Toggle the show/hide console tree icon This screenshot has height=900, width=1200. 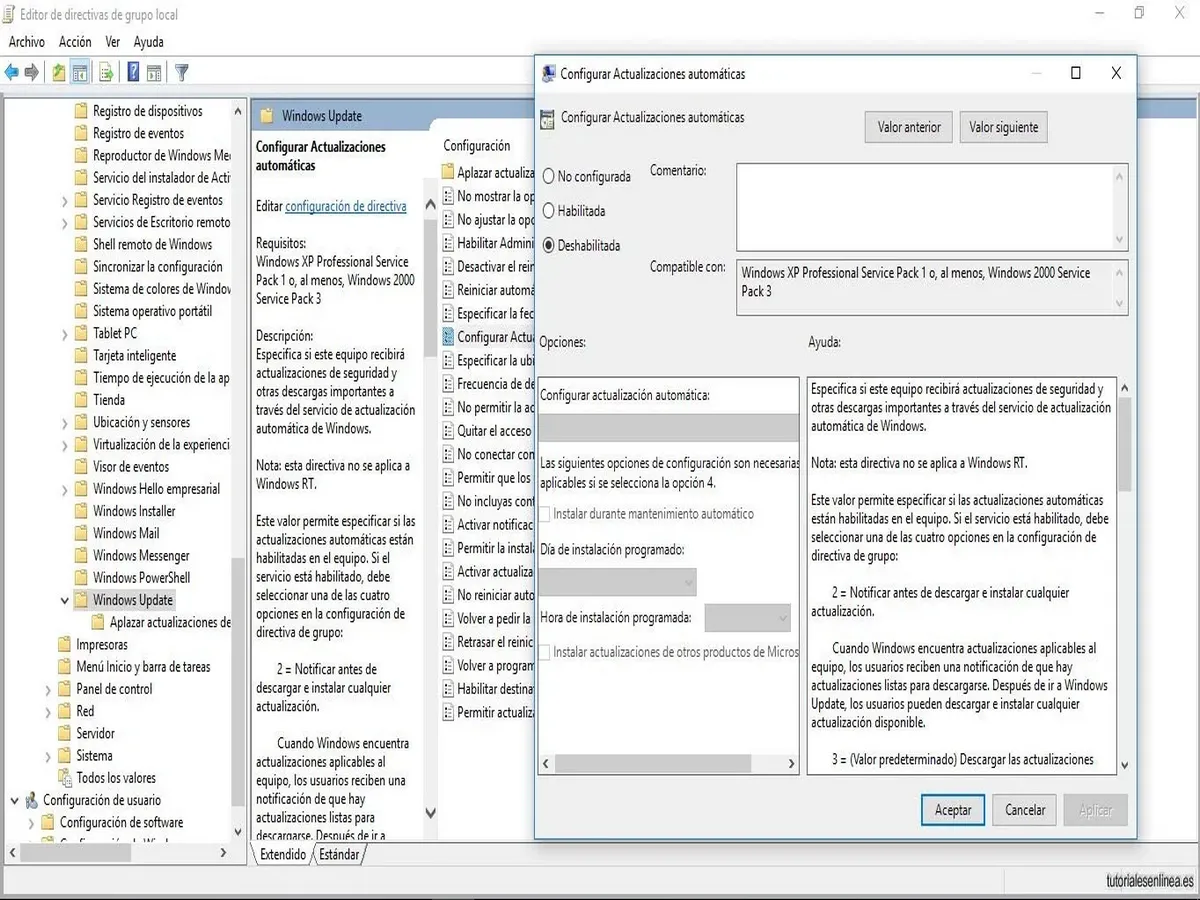pos(79,72)
